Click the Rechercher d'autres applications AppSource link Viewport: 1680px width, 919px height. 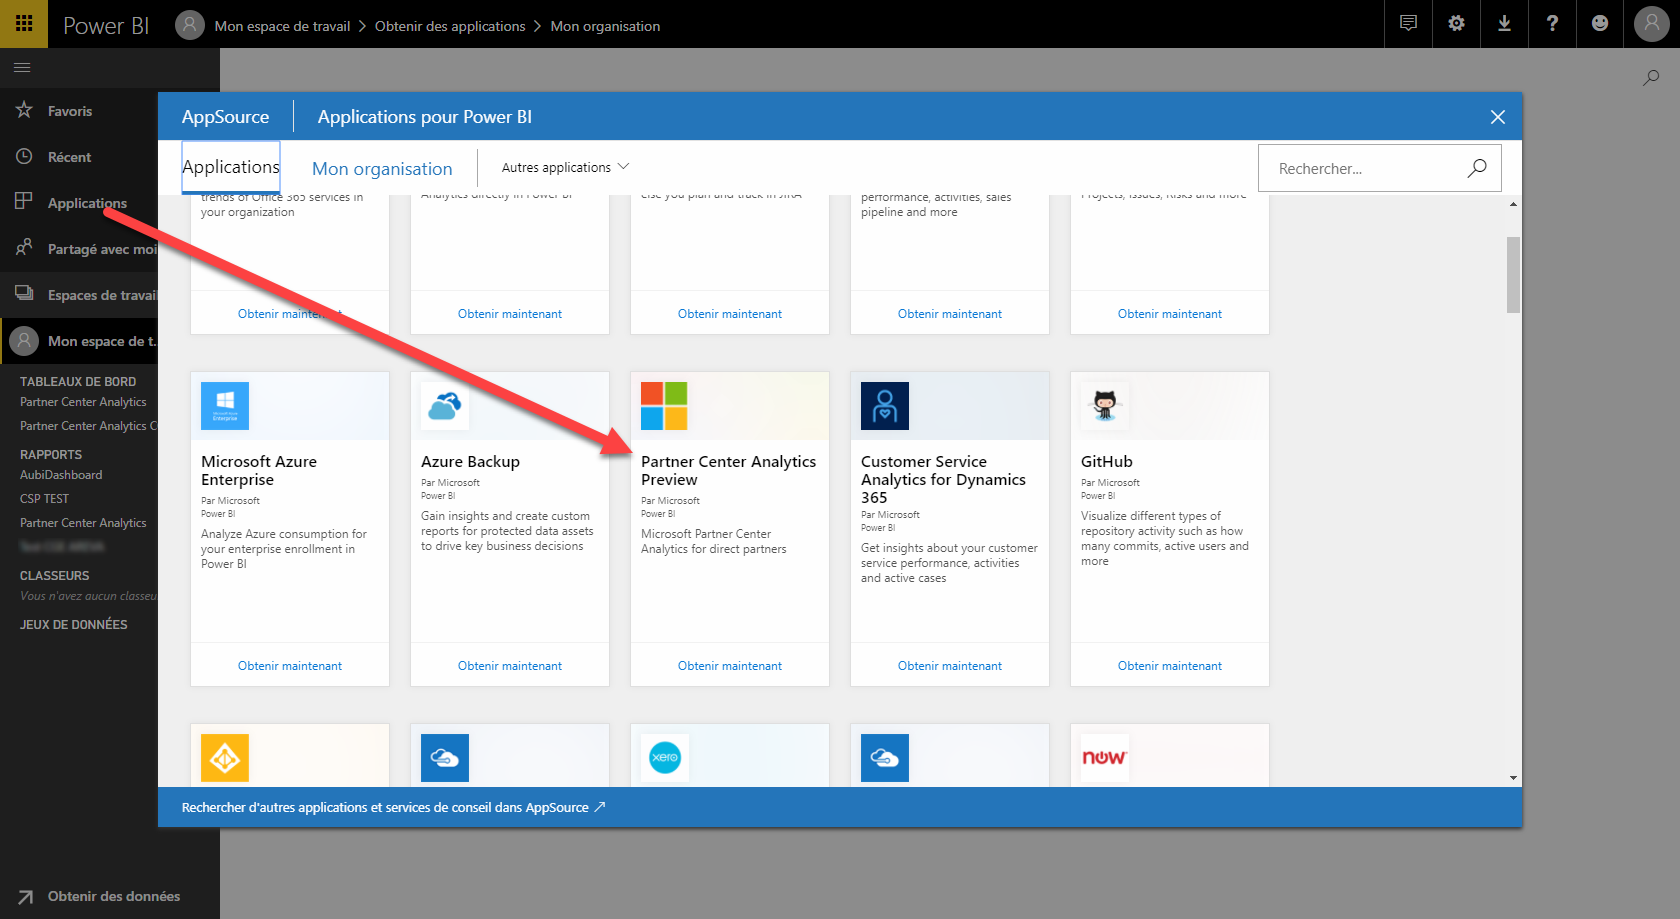[x=393, y=807]
